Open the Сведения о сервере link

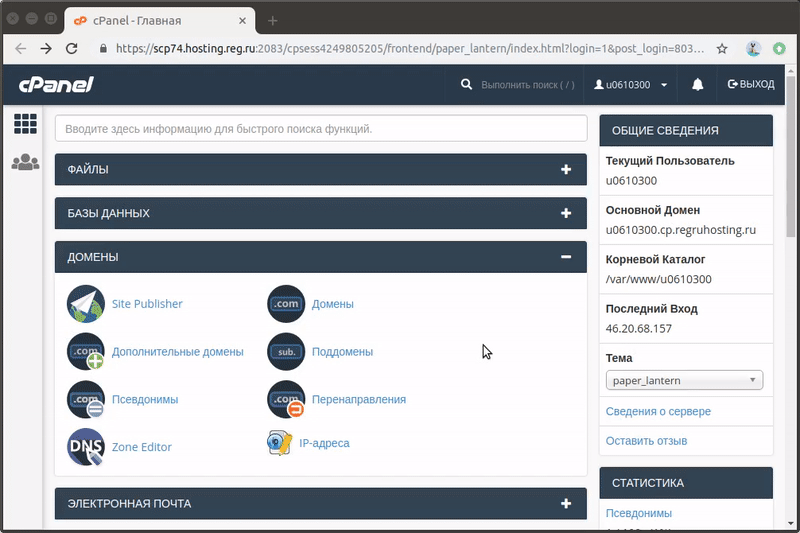(x=658, y=411)
